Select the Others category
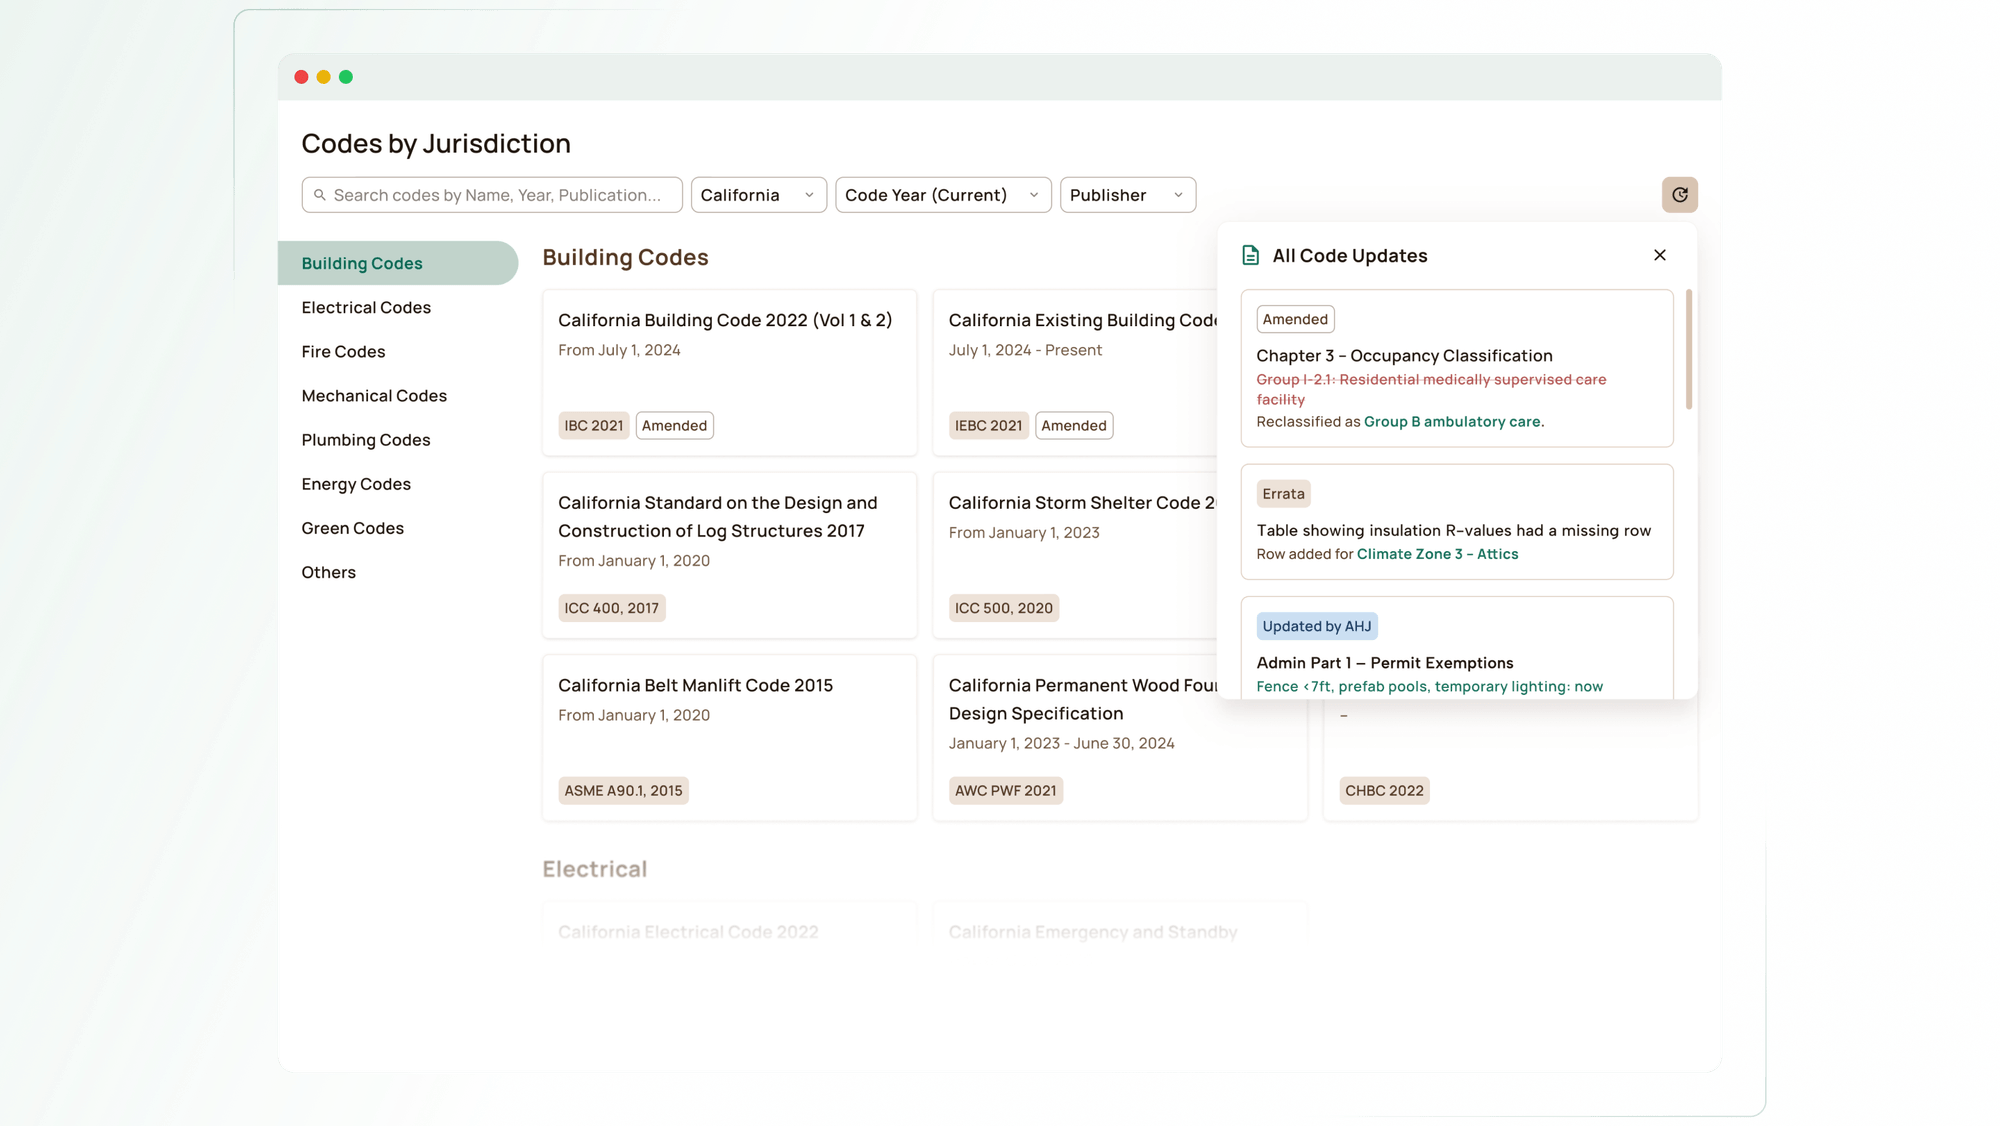This screenshot has width=2000, height=1126. coord(328,571)
